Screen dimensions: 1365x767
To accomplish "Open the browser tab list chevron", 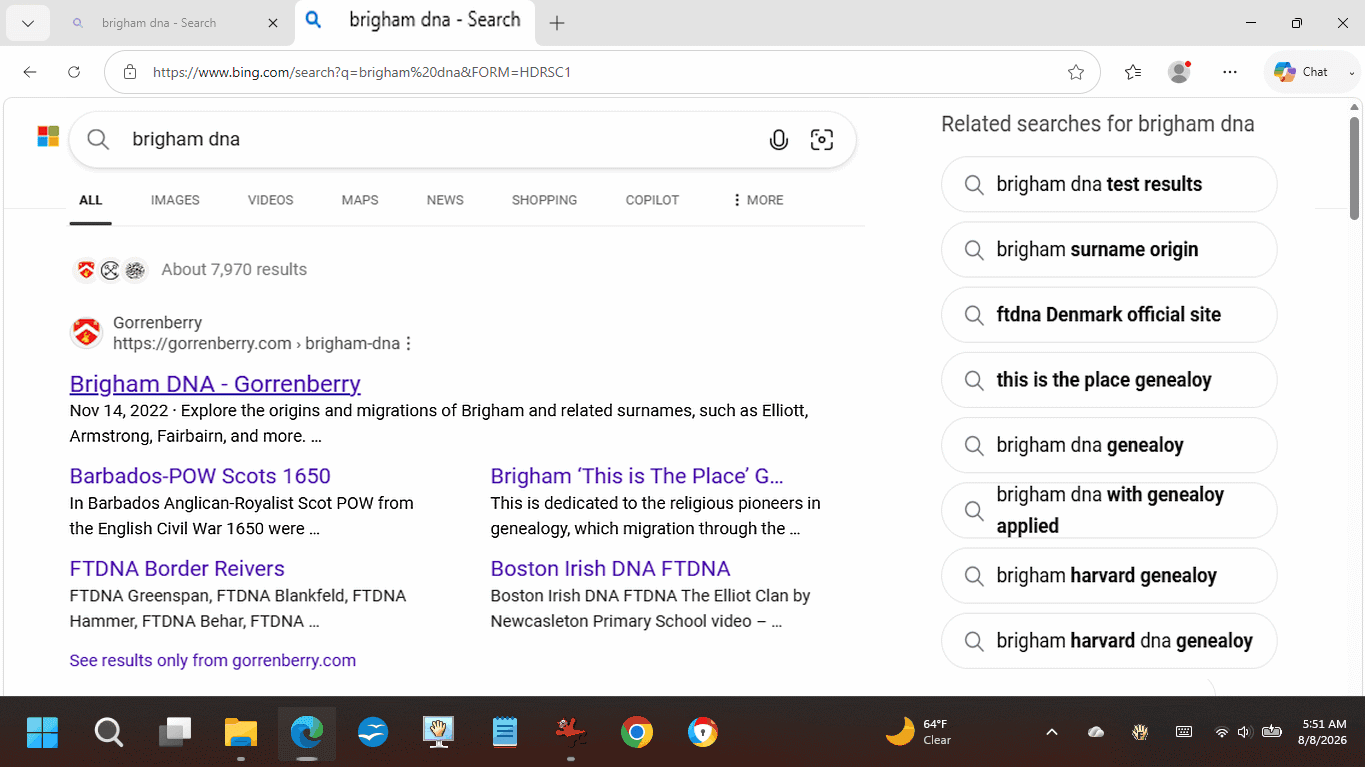I will tap(28, 24).
